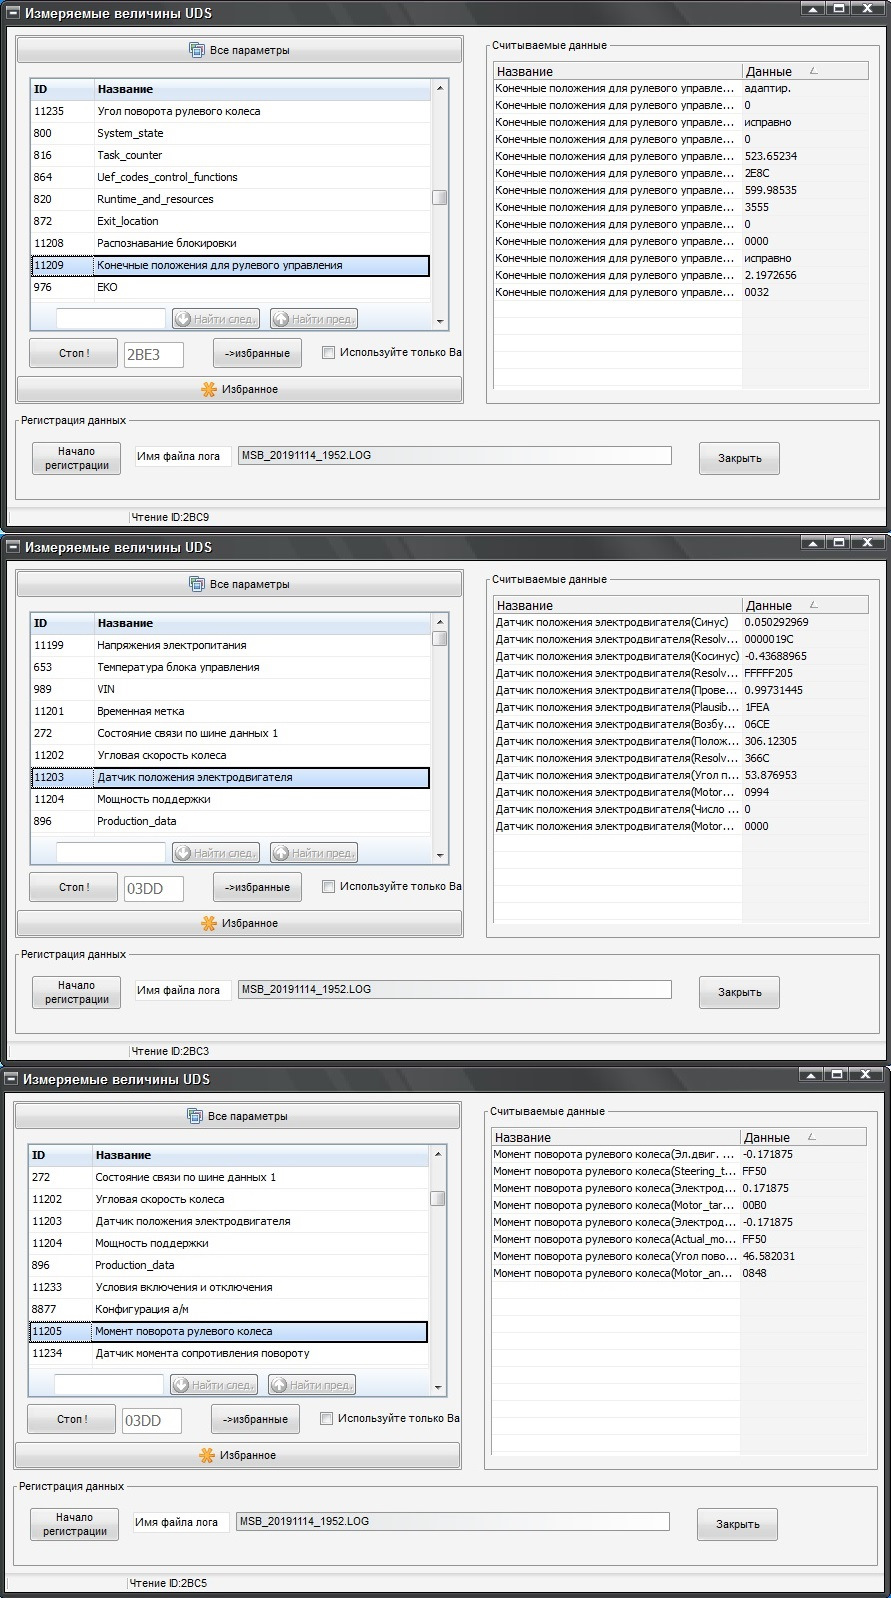The image size is (891, 1598).
Task: Select 'Конфигурация а/м' row
Action: coord(228,1309)
